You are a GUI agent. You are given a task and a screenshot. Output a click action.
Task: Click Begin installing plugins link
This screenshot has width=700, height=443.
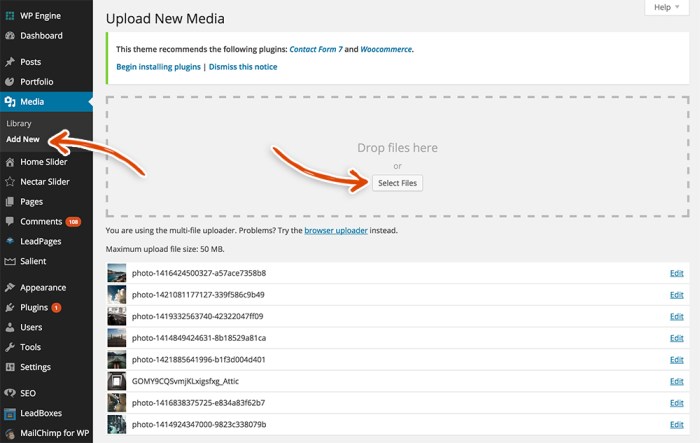pyautogui.click(x=158, y=67)
